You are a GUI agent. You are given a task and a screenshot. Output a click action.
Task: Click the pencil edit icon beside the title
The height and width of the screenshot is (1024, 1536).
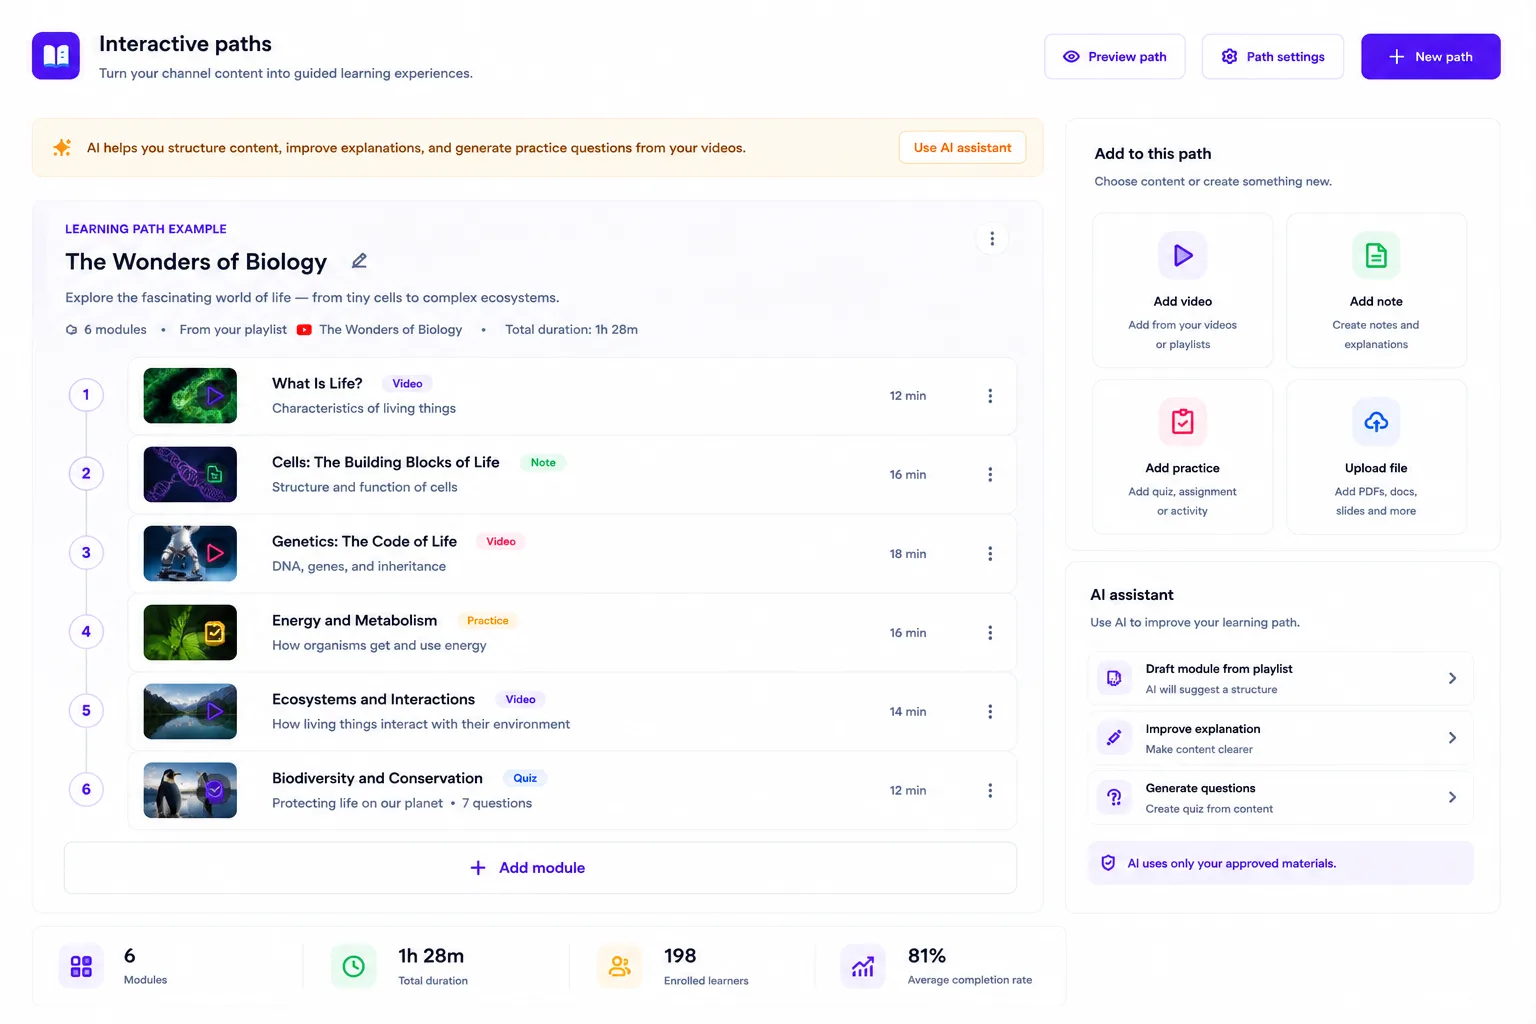click(359, 261)
